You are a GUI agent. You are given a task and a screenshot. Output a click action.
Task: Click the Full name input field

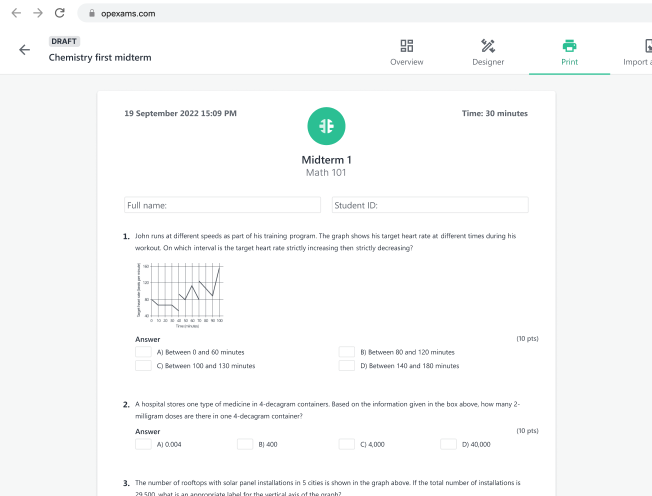[x=222, y=205]
